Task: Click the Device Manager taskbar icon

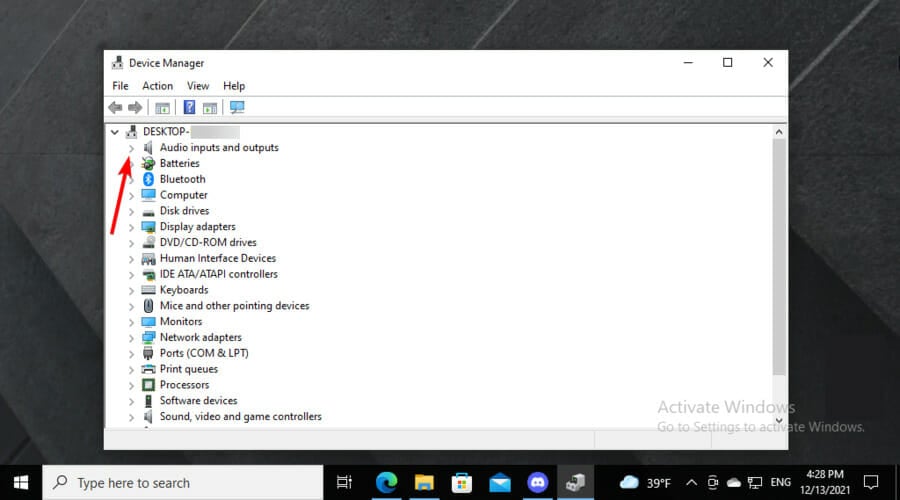Action: [575, 483]
